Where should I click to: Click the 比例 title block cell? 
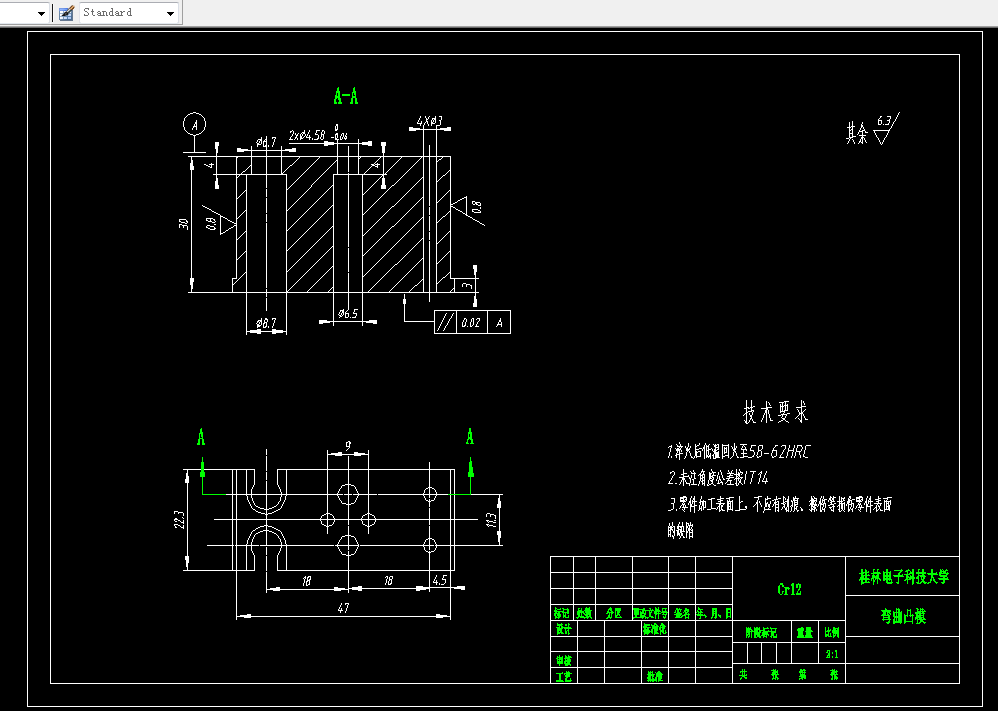point(832,633)
